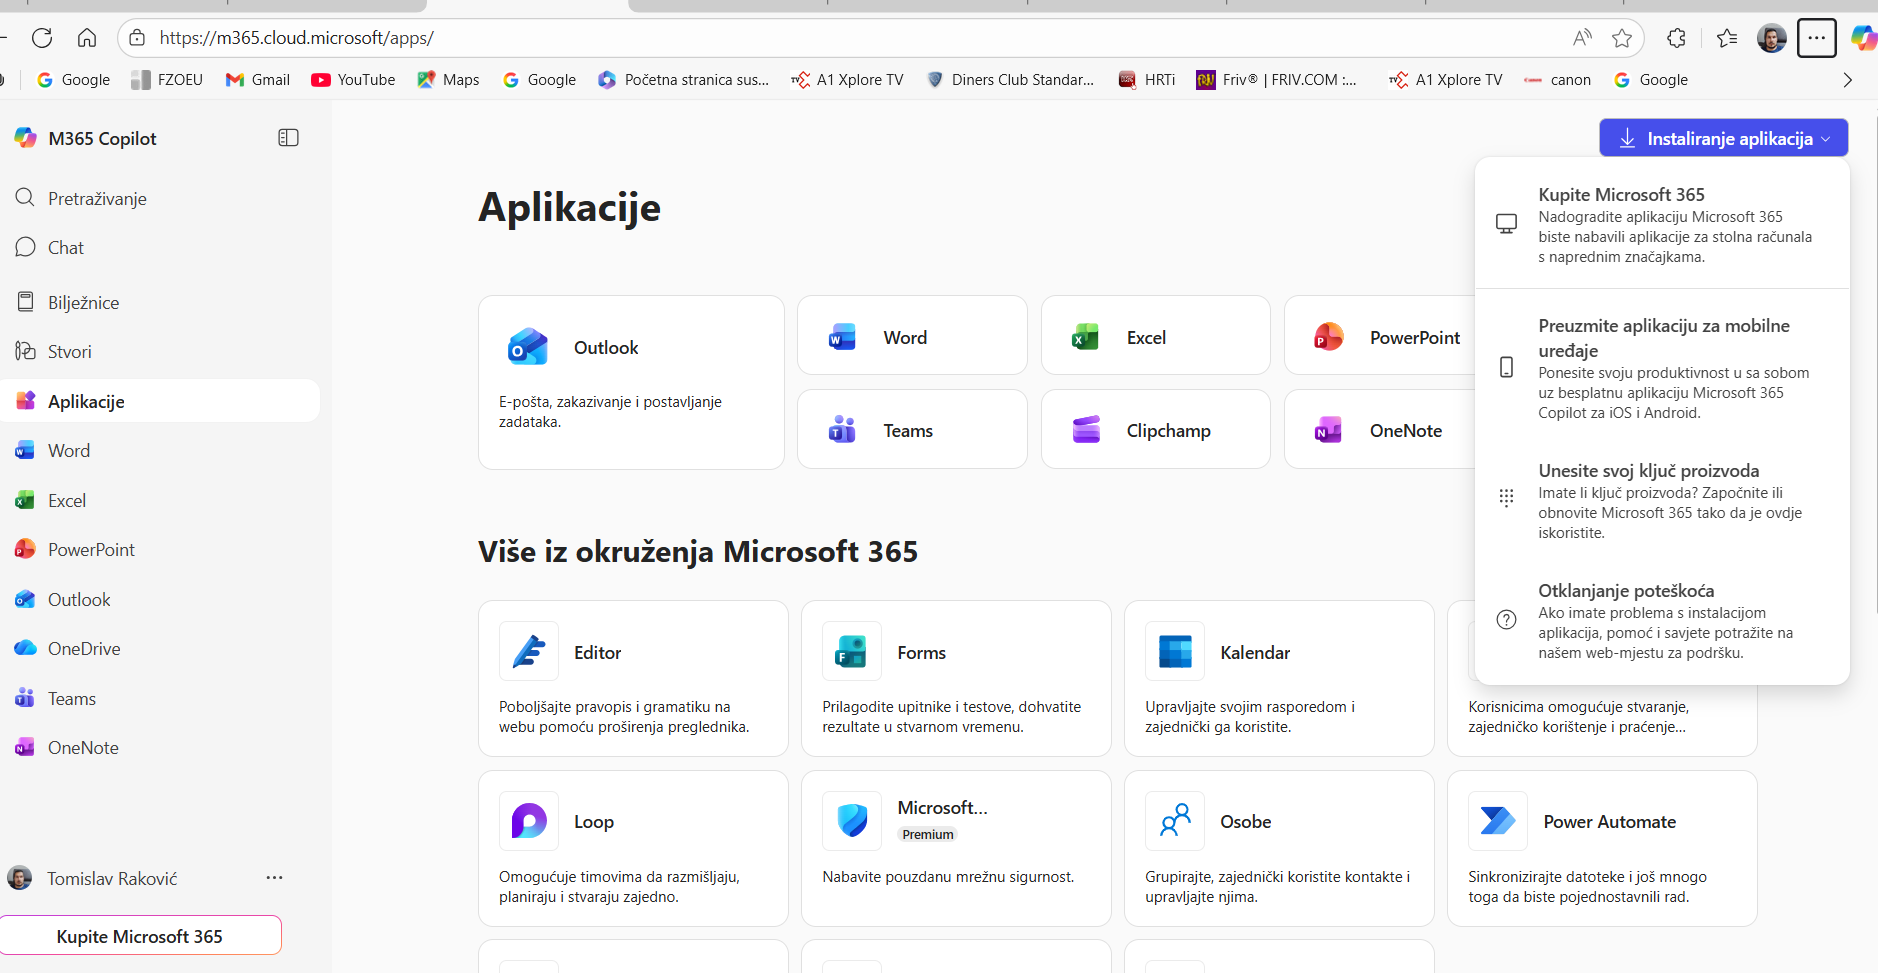The width and height of the screenshot is (1878, 973).
Task: Open OneDrive from the sidebar
Action: pos(160,648)
